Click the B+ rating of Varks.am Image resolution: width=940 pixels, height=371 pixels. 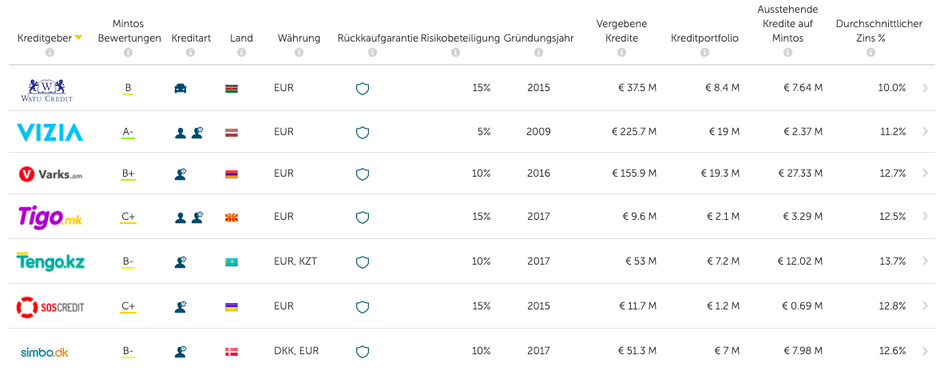click(128, 174)
